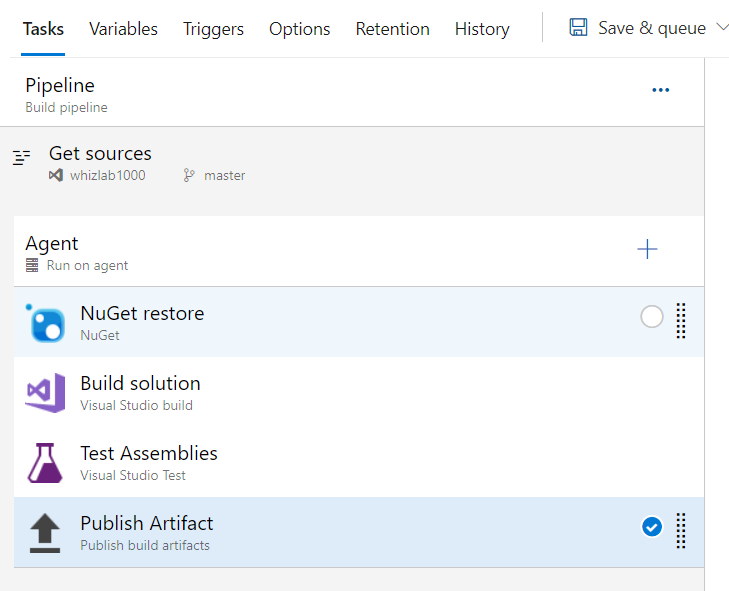Click the Test Assemblies flask icon

point(45,462)
